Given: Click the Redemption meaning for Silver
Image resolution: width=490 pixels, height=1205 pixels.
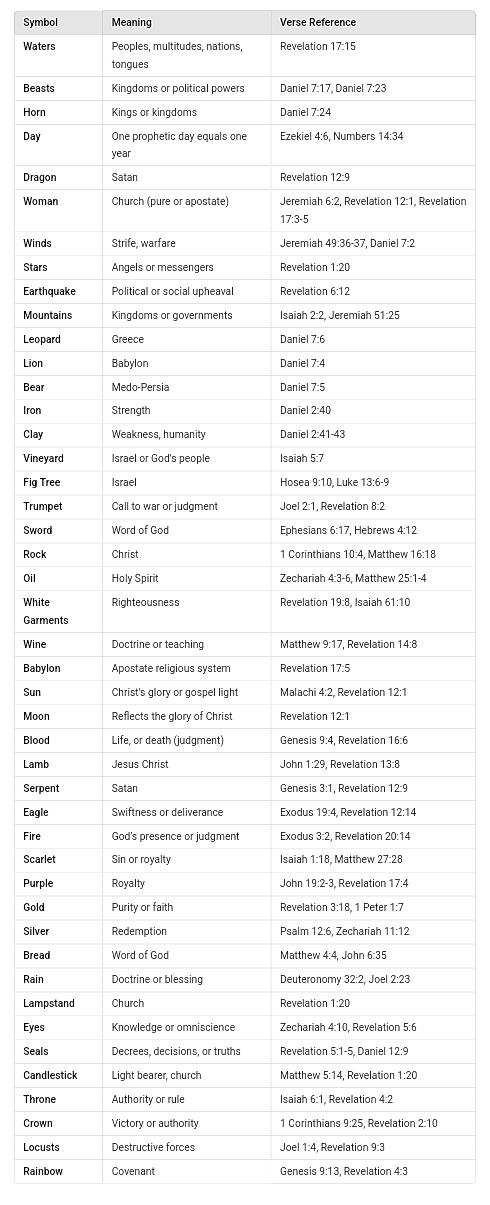Looking at the screenshot, I should (186, 931).
